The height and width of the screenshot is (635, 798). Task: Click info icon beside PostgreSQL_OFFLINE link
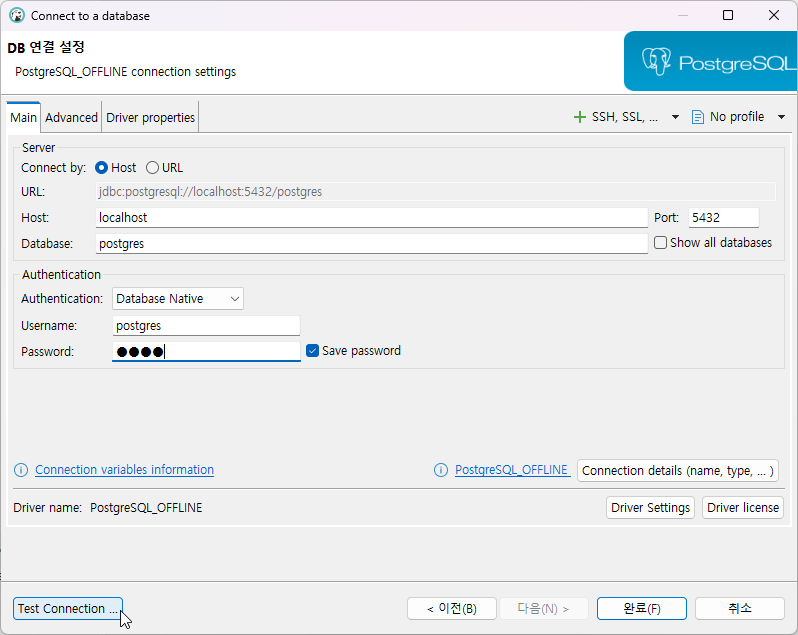441,470
